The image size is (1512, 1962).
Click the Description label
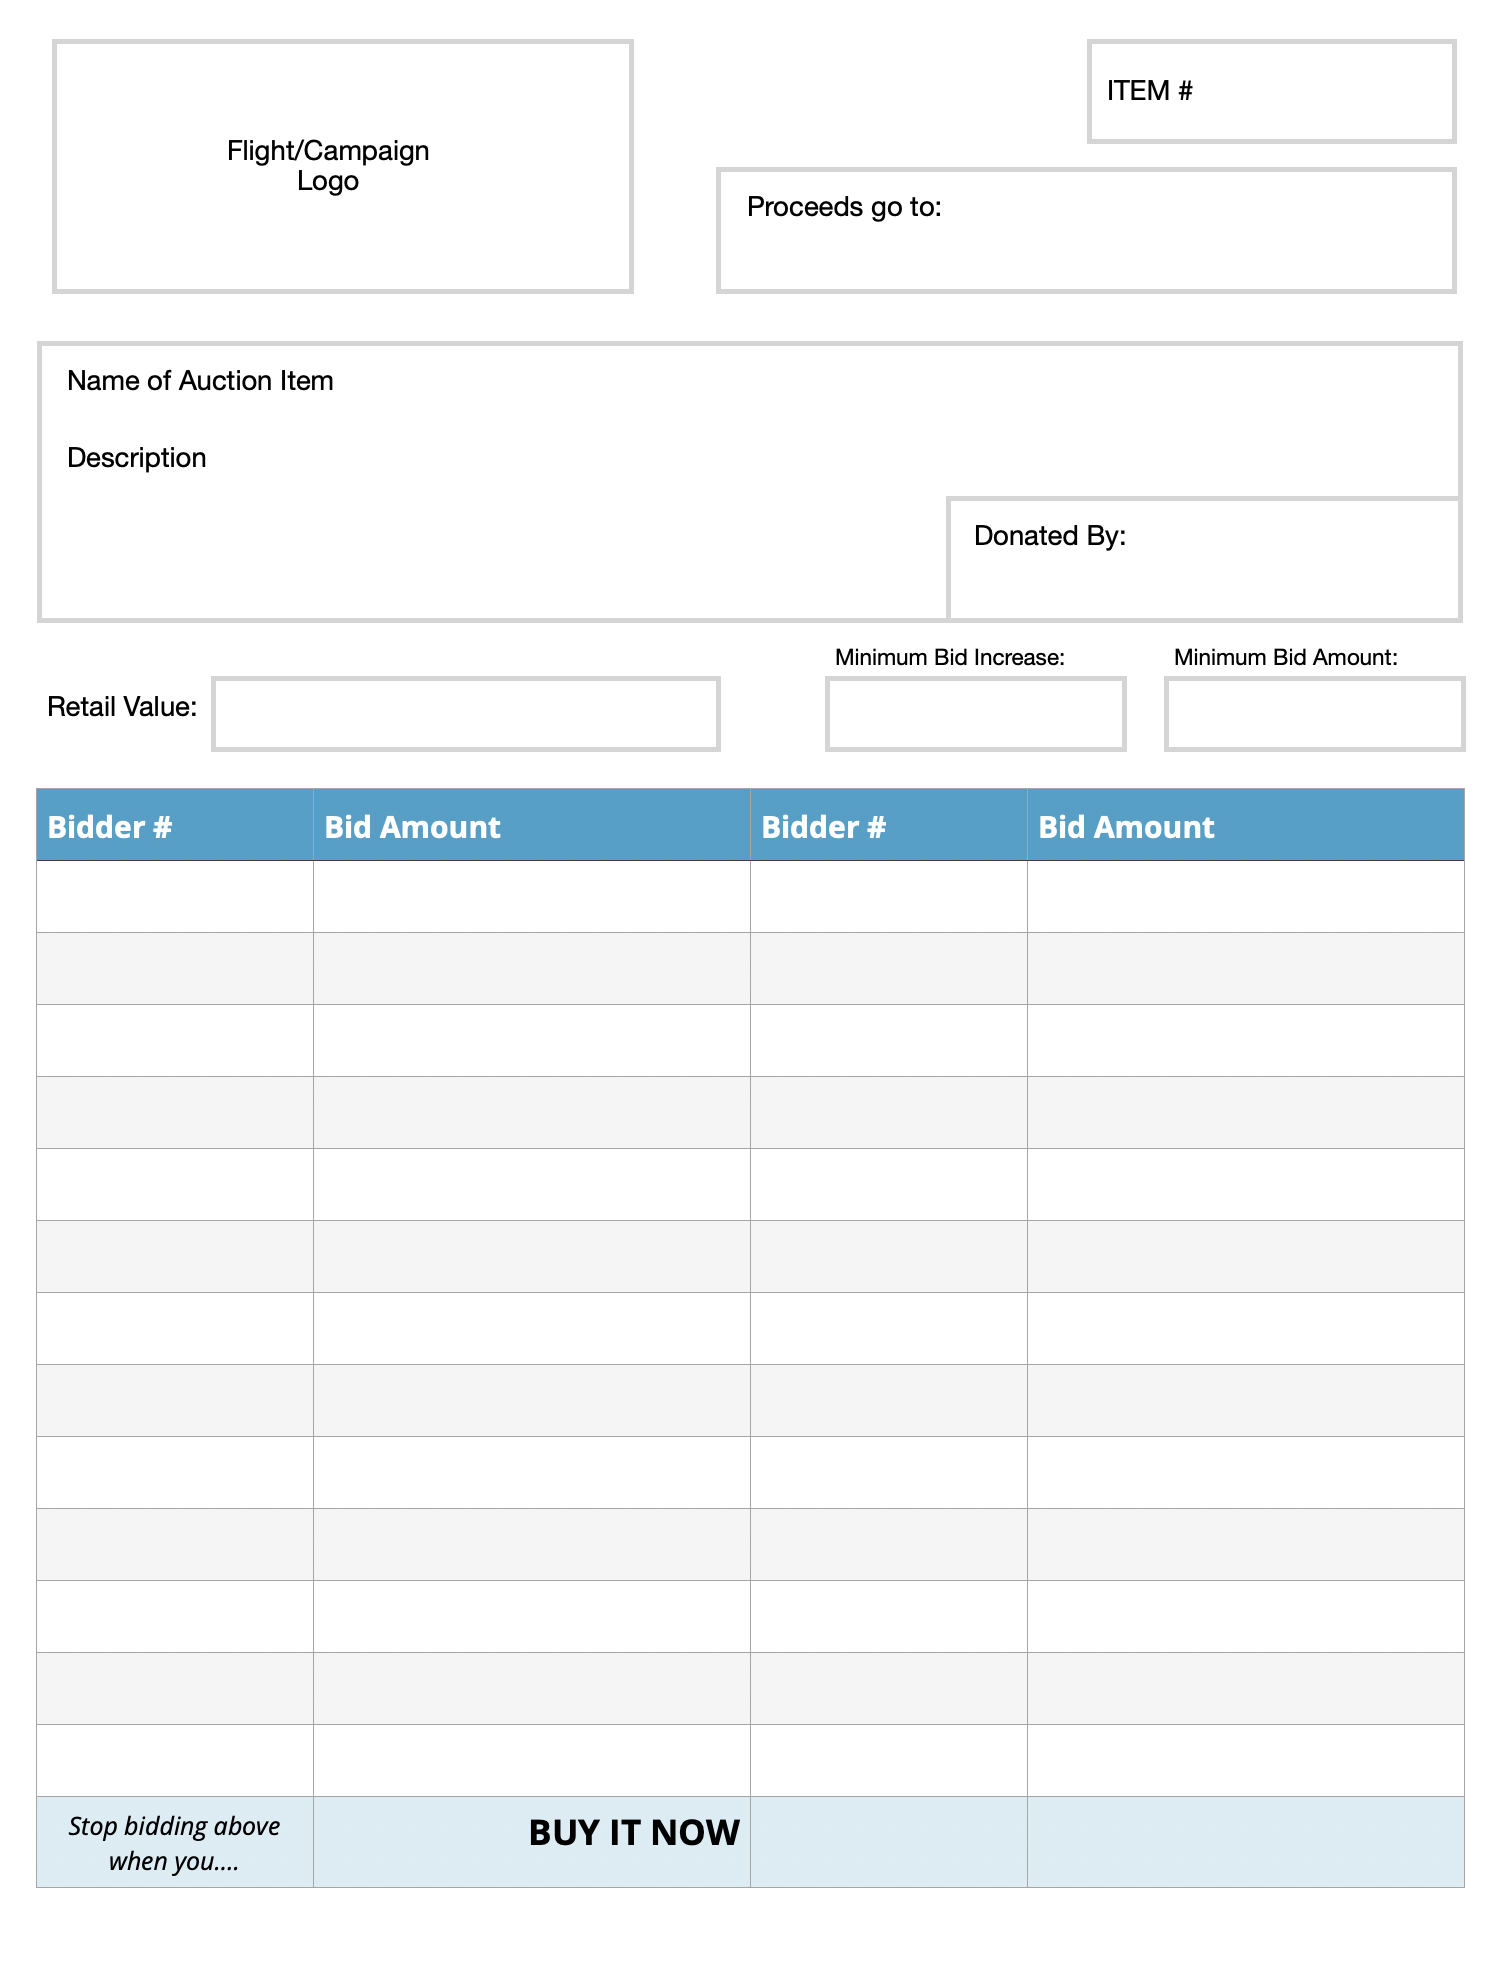point(137,458)
